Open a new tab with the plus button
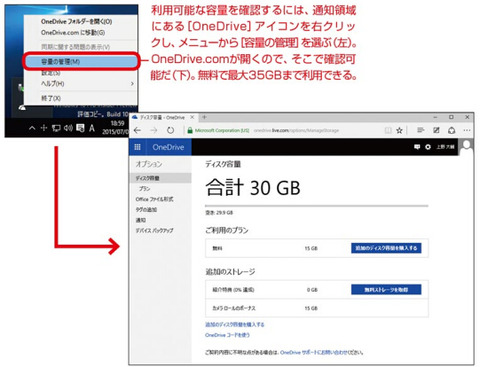This screenshot has width=480, height=367. point(204,117)
